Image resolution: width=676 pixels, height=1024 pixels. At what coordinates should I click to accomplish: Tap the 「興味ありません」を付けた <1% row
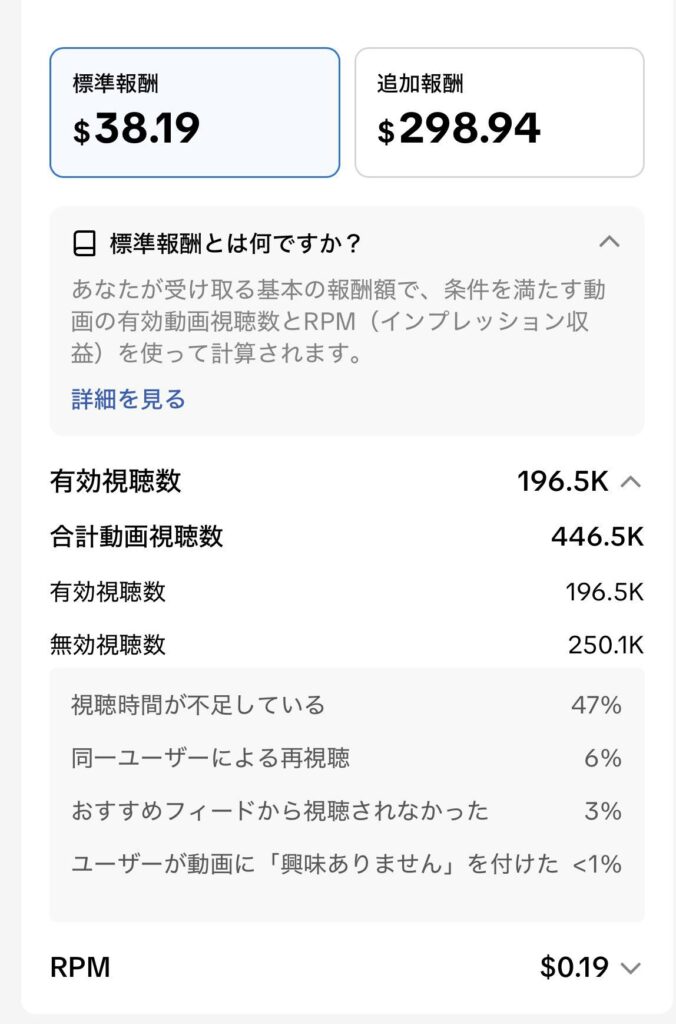(x=346, y=864)
